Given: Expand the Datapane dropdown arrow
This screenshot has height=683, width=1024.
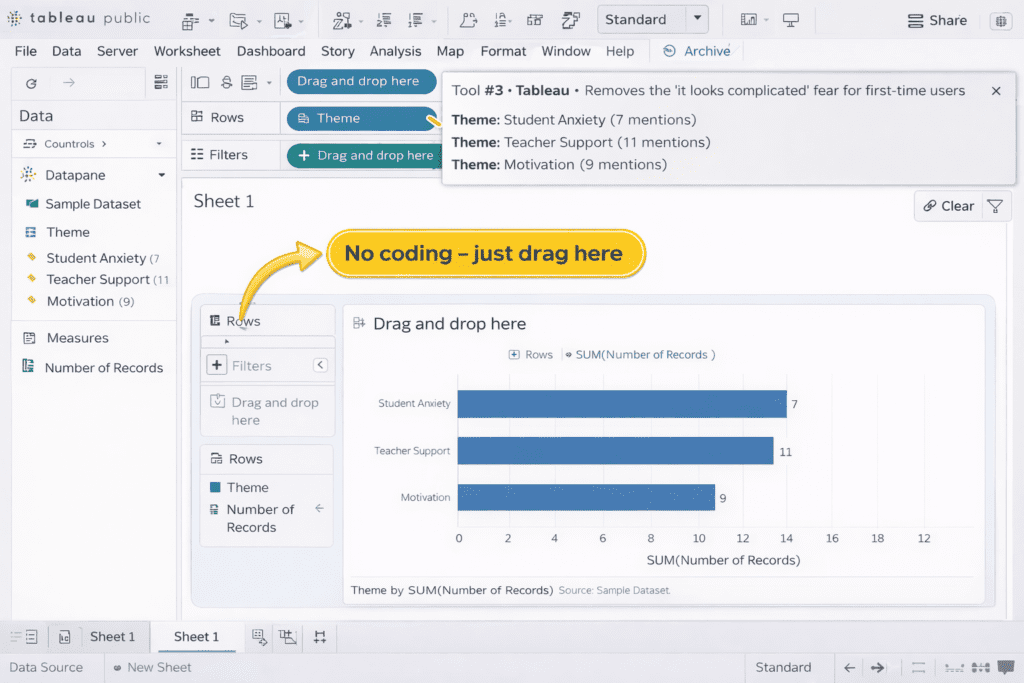Looking at the screenshot, I should [x=161, y=175].
